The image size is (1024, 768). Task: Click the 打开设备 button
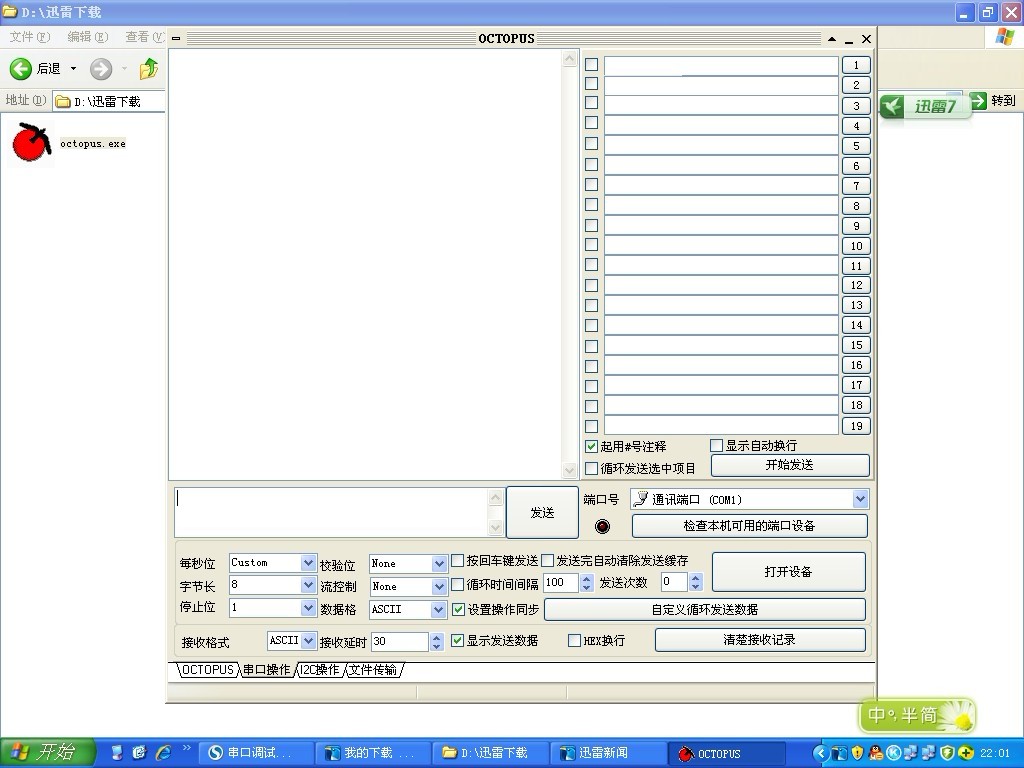[x=787, y=572]
